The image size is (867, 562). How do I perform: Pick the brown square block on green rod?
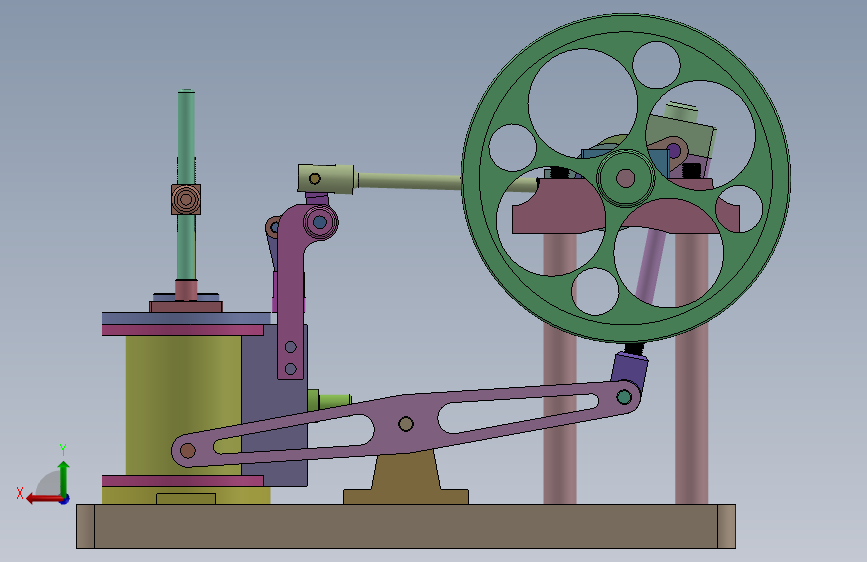(x=186, y=199)
